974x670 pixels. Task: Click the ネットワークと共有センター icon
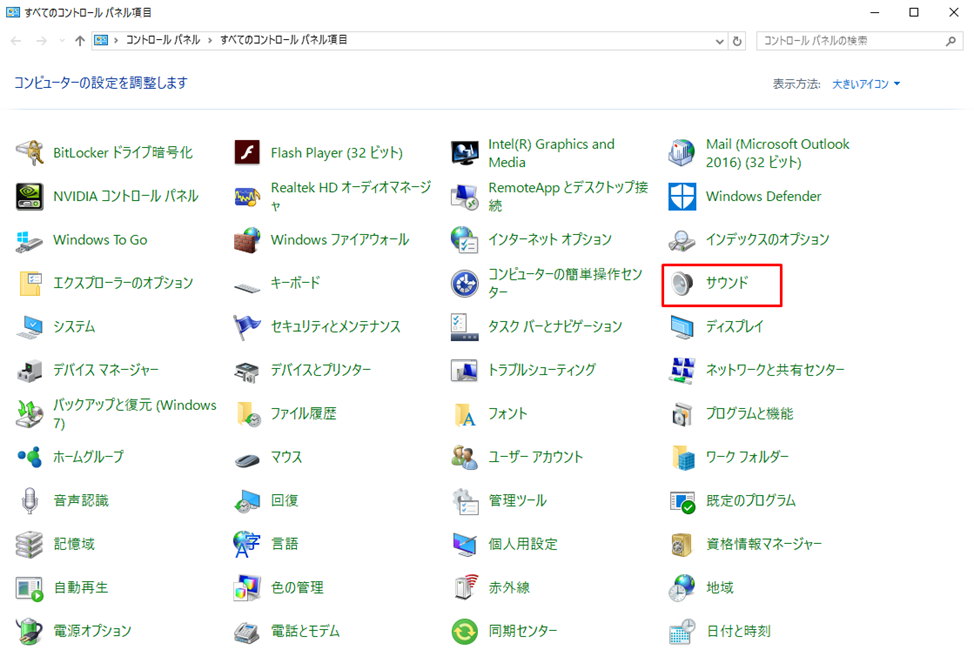682,370
